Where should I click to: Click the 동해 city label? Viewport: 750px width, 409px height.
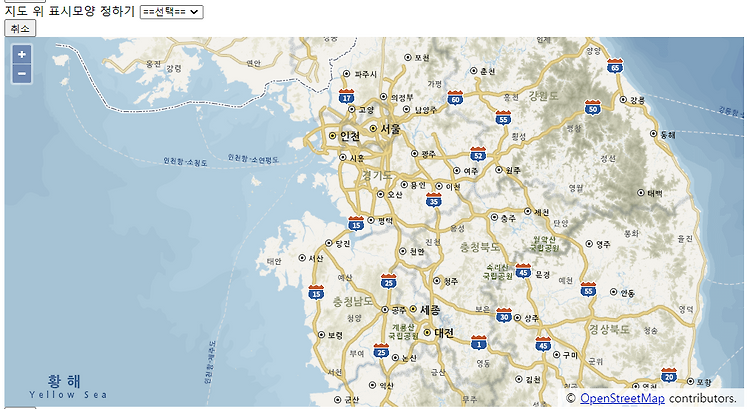coord(668,134)
